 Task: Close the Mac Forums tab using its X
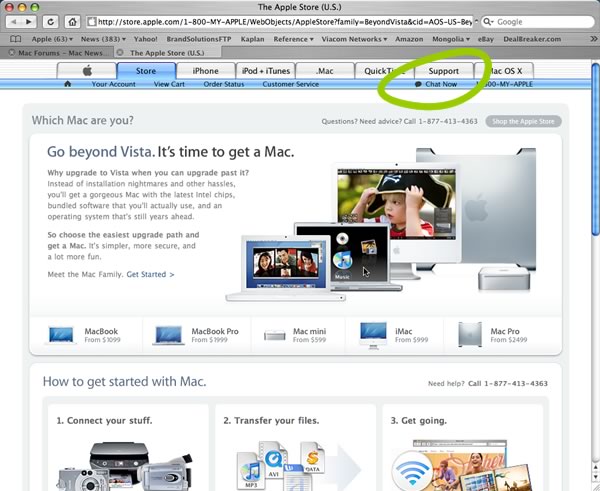pos(11,52)
